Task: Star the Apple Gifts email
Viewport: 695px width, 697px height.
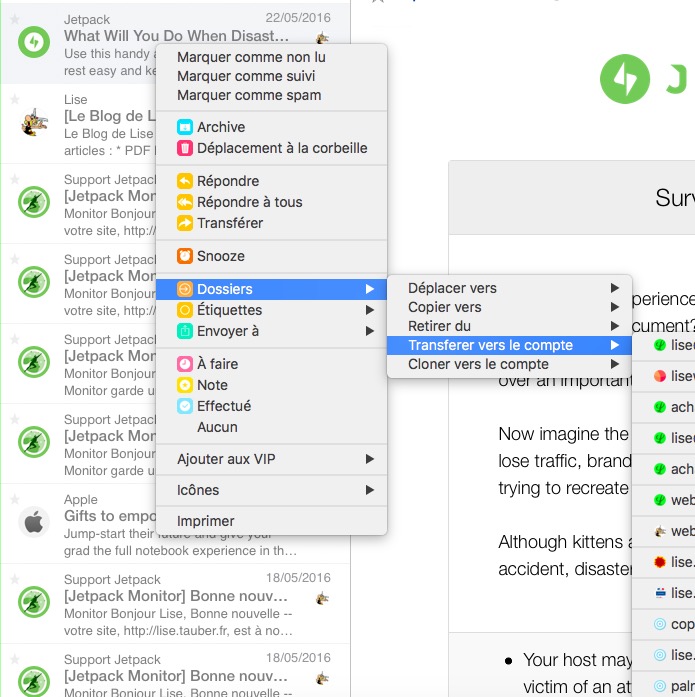Action: tap(15, 499)
